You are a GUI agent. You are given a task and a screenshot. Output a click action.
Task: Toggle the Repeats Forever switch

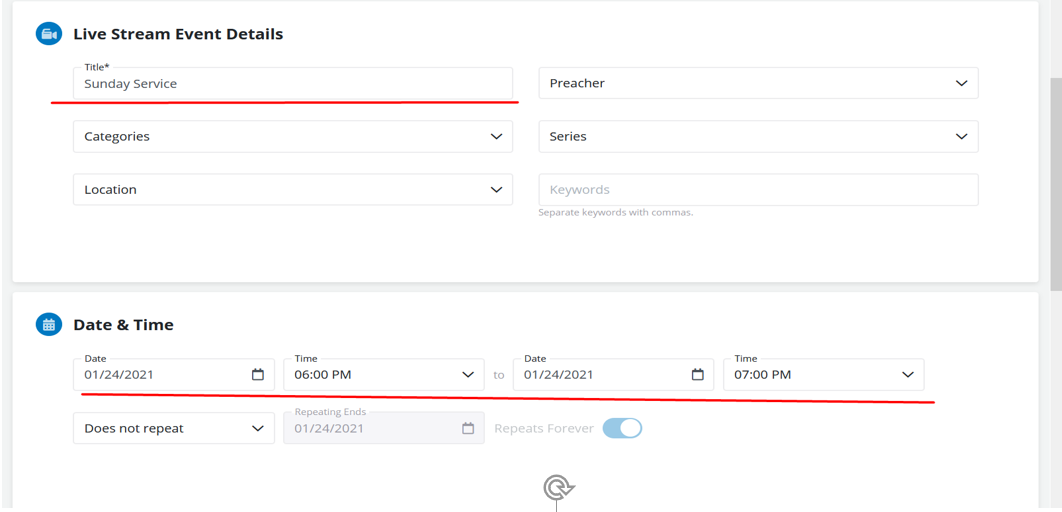(622, 428)
